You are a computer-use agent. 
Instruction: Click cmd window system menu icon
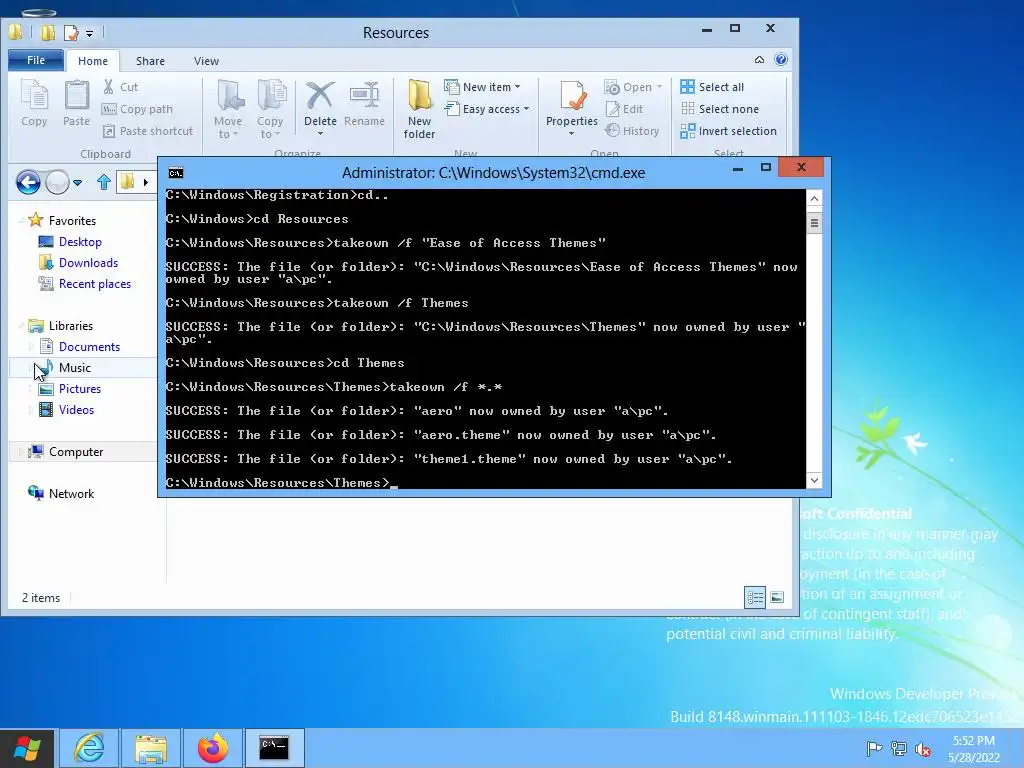coord(176,173)
